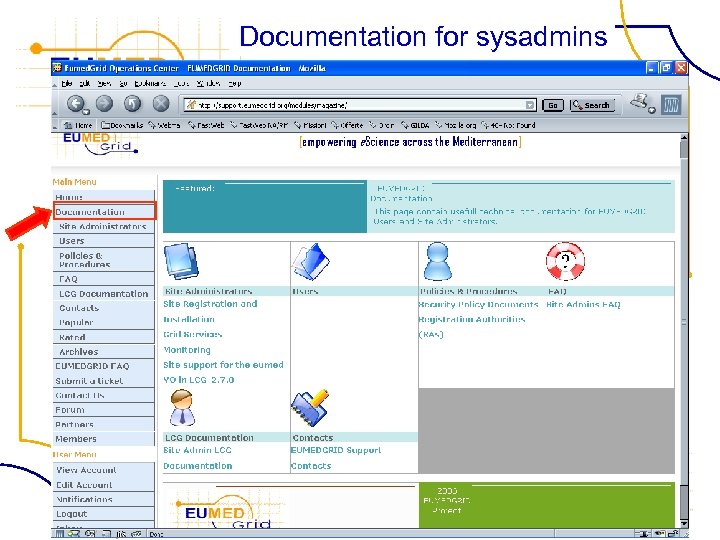Screen dimensions: 720x540
Task: Select Documentation in the Main Menu sidebar
Action: tap(105, 212)
